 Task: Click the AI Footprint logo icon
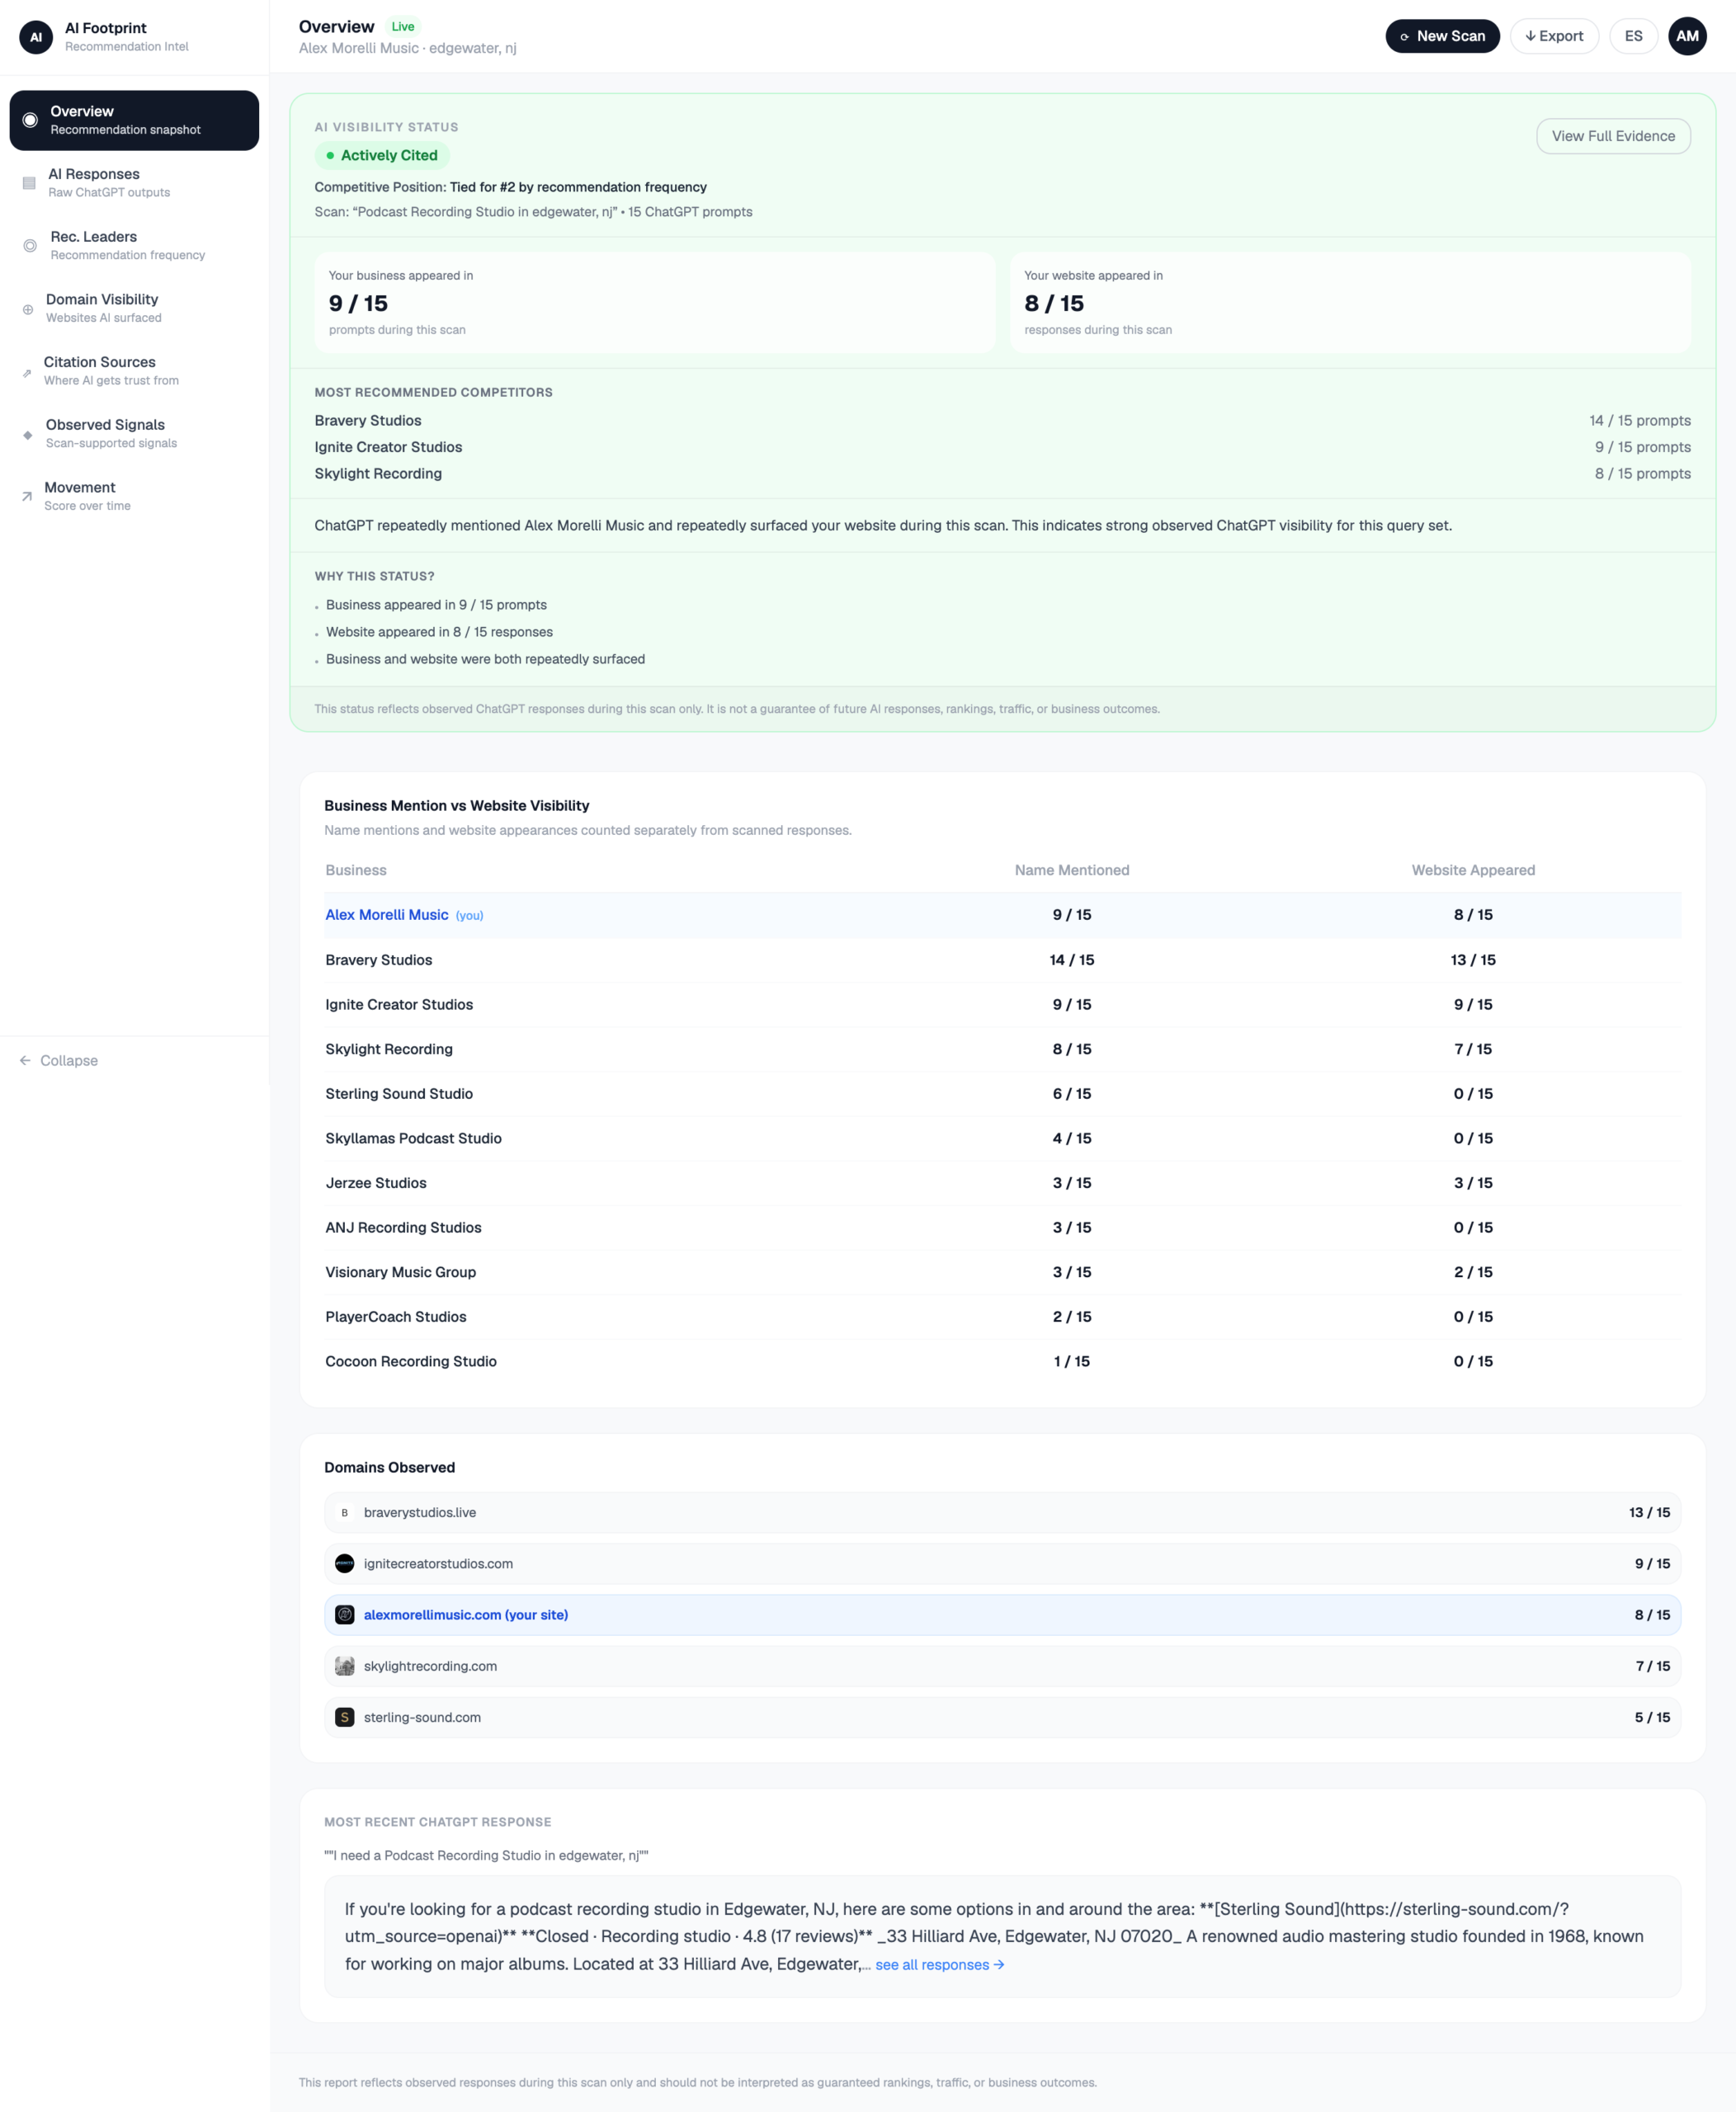click(x=36, y=37)
